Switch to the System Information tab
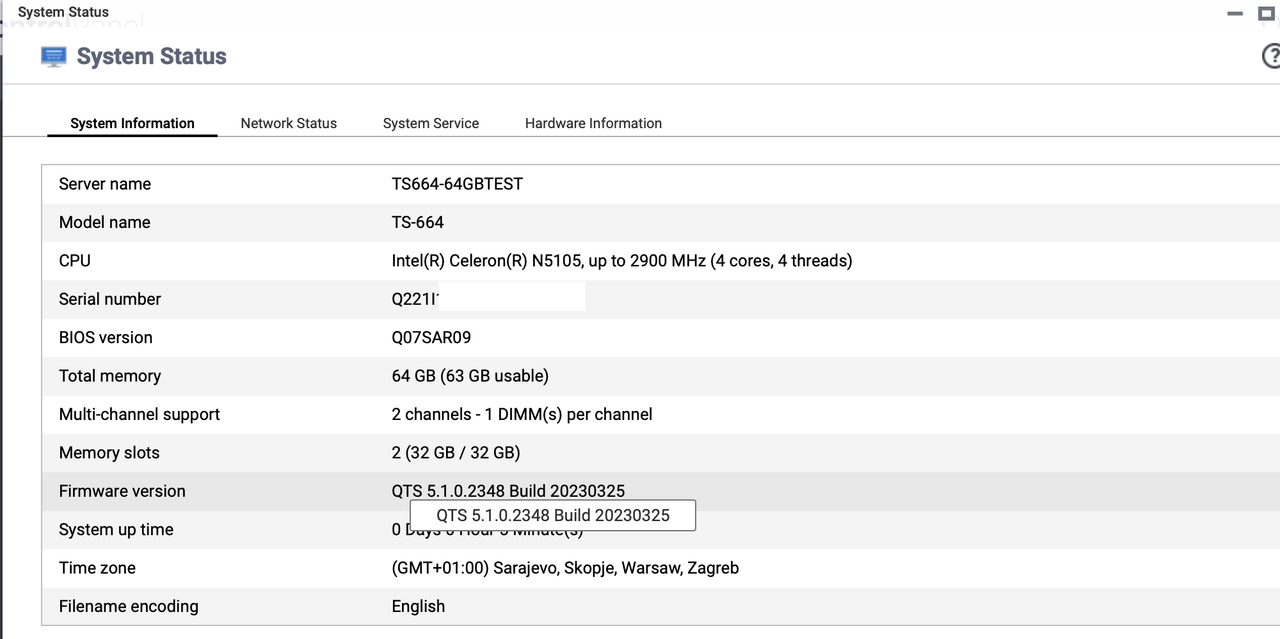The width and height of the screenshot is (1280, 639). pyautogui.click(x=132, y=123)
